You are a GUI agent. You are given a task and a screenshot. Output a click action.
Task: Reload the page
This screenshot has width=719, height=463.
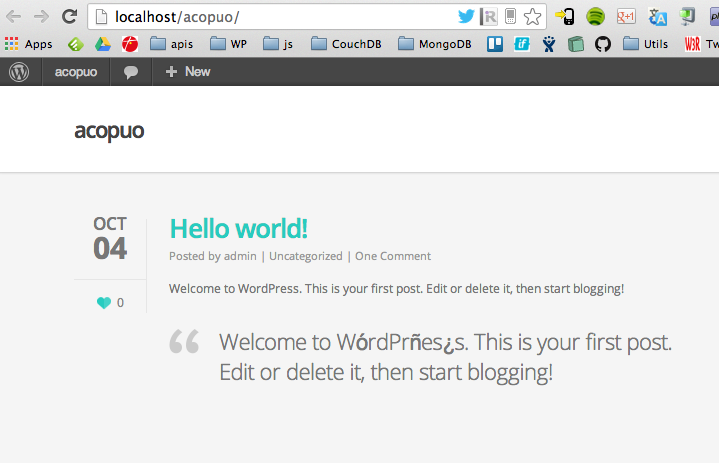coord(69,16)
